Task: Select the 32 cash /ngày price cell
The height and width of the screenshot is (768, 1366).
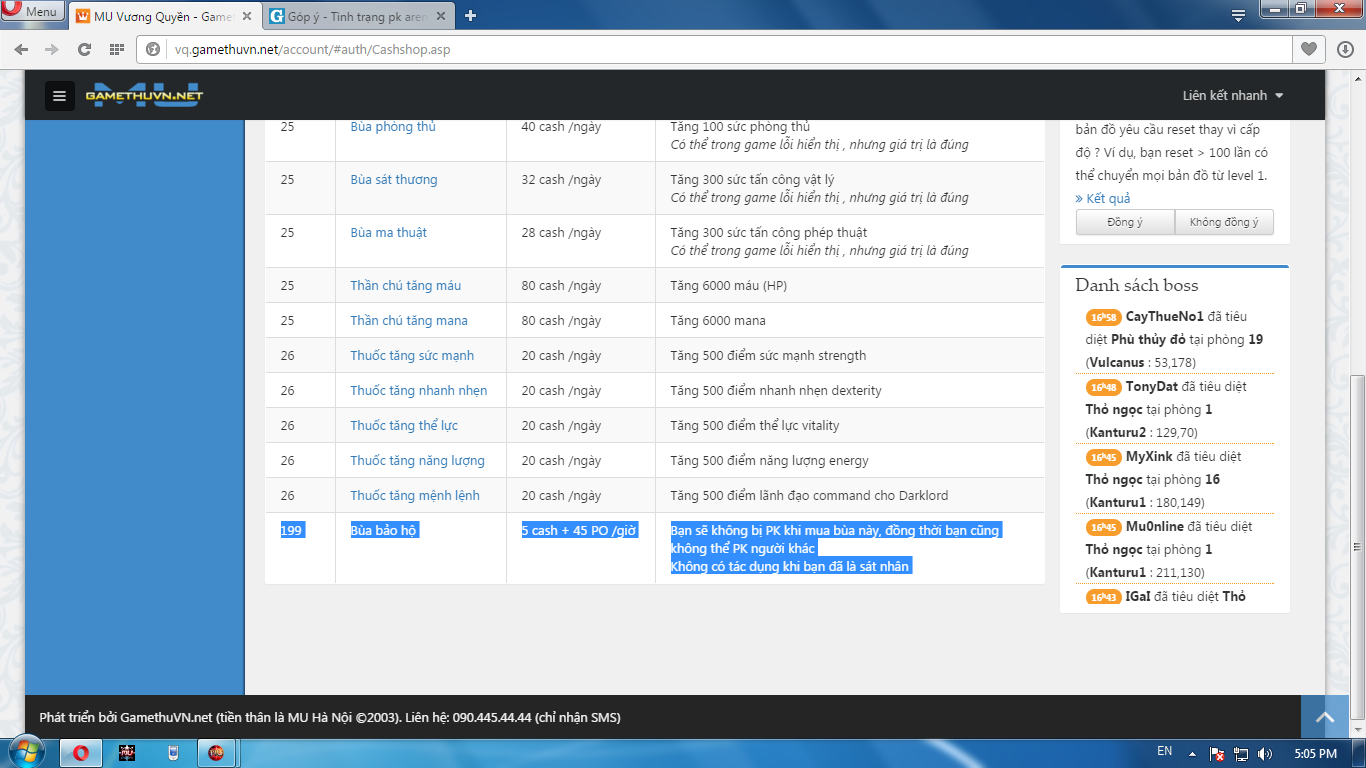Action: [561, 180]
